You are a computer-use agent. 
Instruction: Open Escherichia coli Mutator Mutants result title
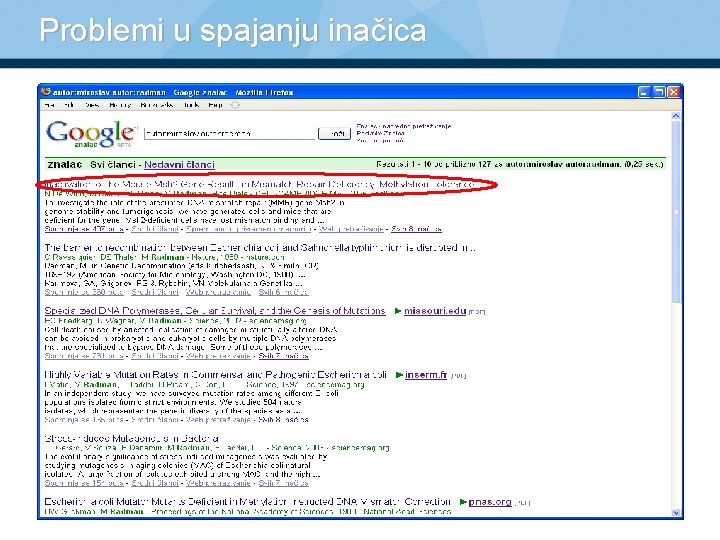click(248, 502)
